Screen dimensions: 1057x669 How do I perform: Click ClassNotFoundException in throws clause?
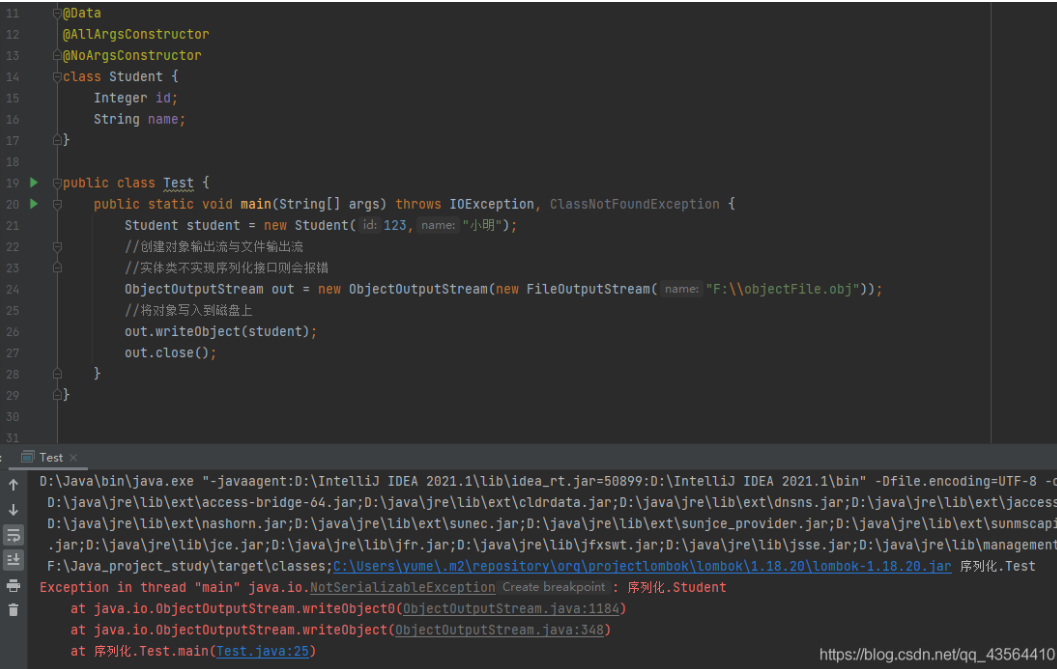click(x=634, y=204)
